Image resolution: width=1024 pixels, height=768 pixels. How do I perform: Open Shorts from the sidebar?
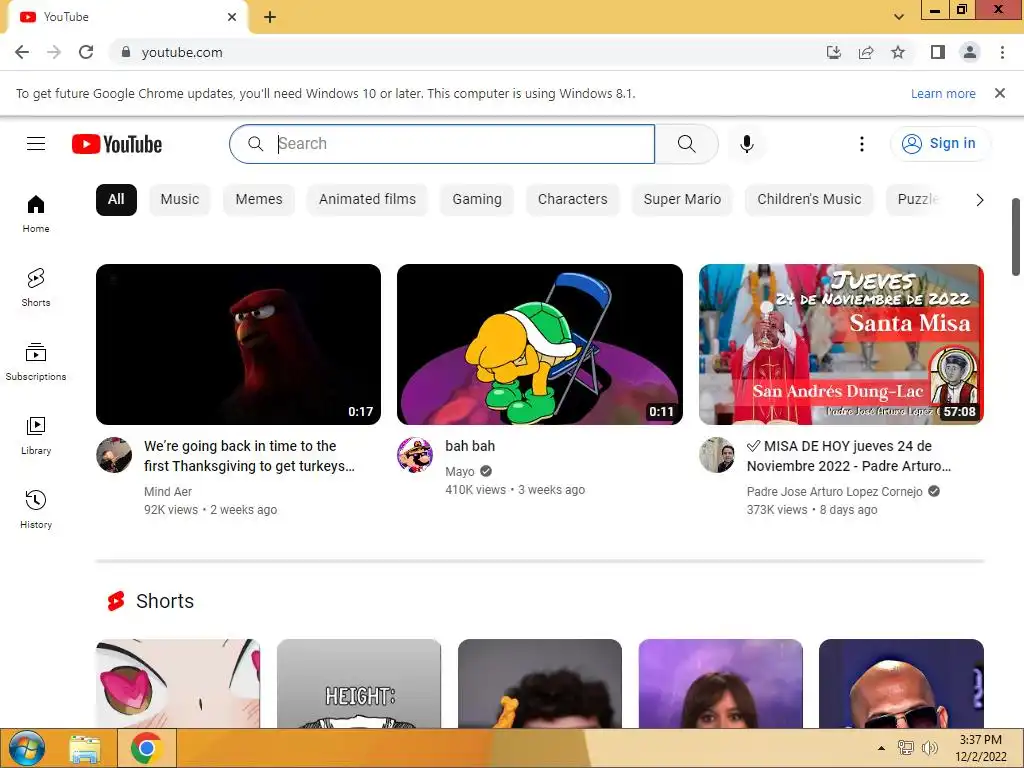pyautogui.click(x=36, y=287)
